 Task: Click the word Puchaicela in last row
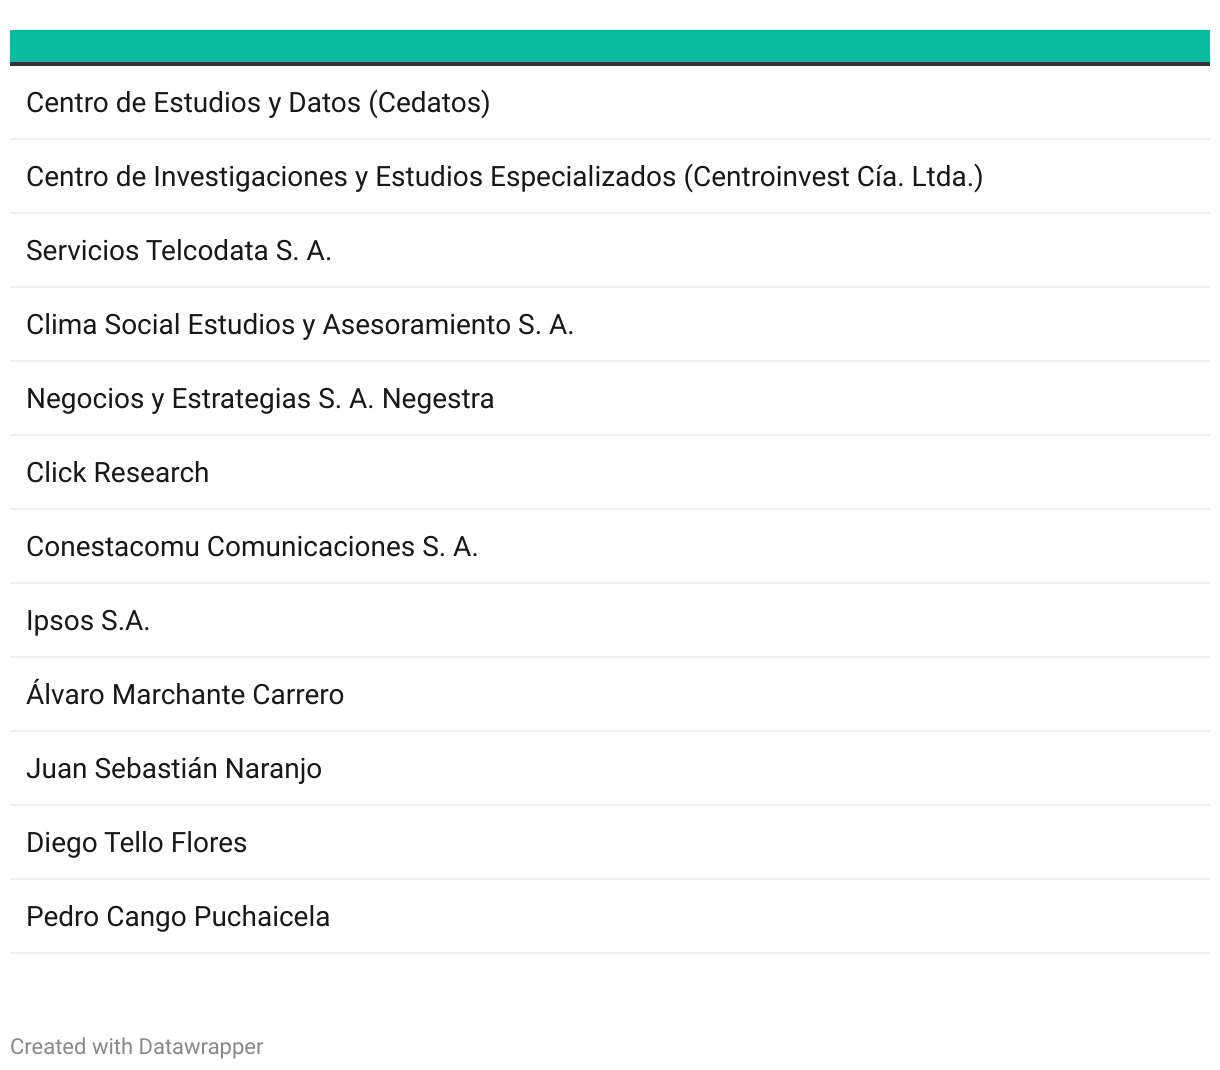pyautogui.click(x=261, y=917)
